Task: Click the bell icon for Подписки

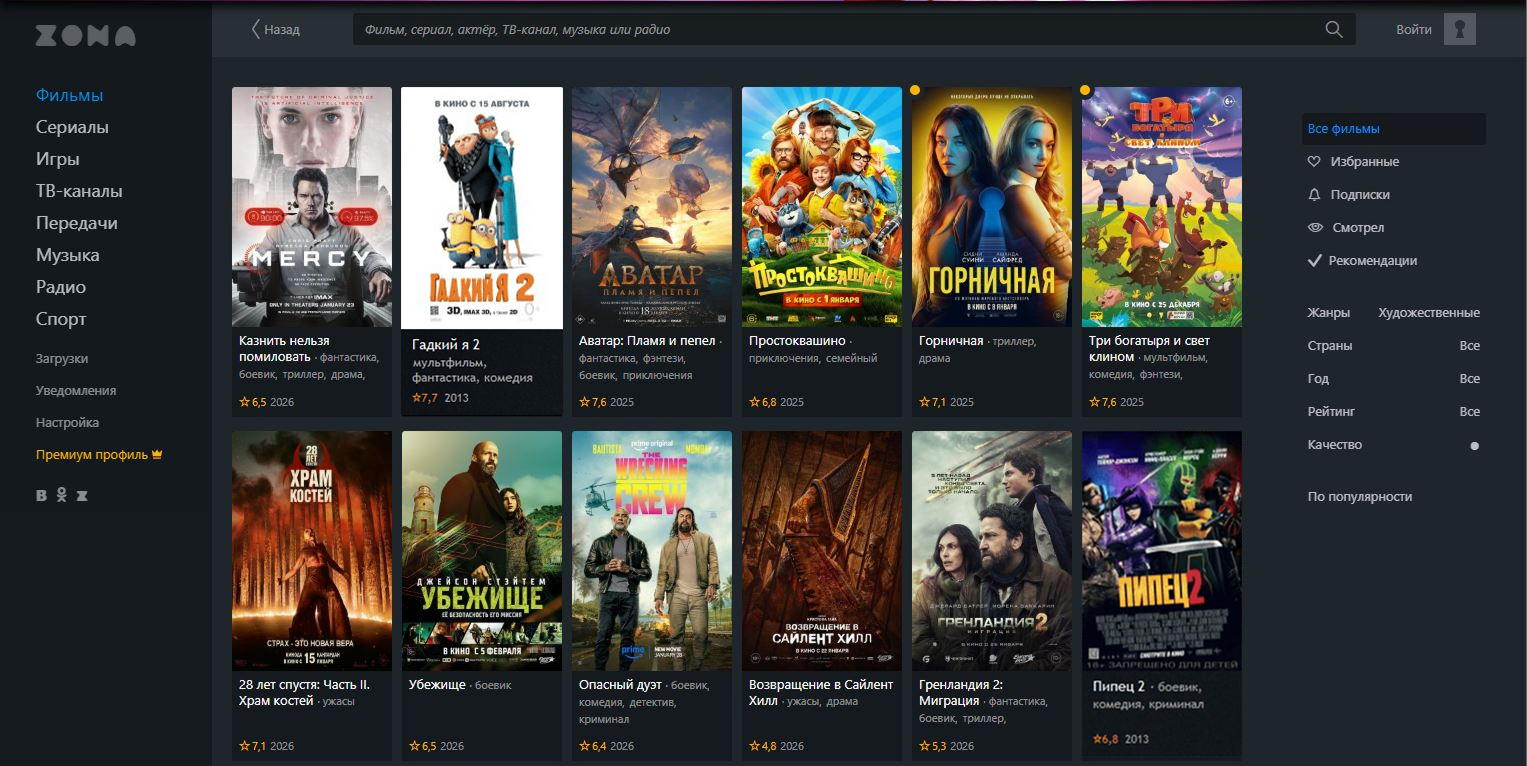Action: click(x=1315, y=195)
